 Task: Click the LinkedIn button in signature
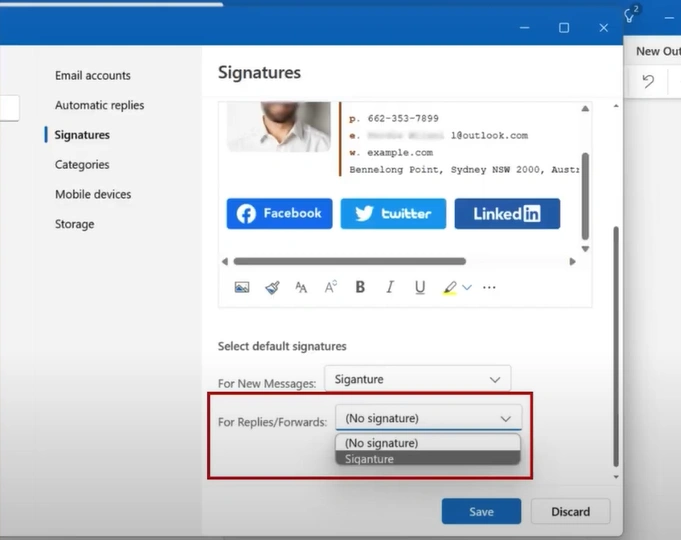click(x=507, y=213)
